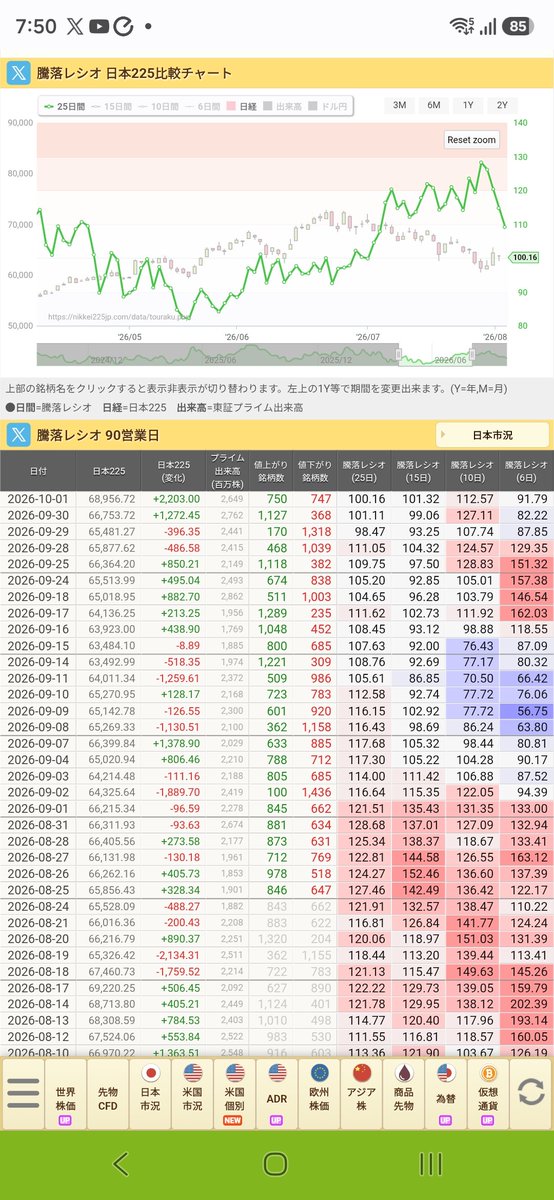The height and width of the screenshot is (1200, 554).
Task: Click 騰落レシオ (25日) column header
Action: (x=363, y=469)
